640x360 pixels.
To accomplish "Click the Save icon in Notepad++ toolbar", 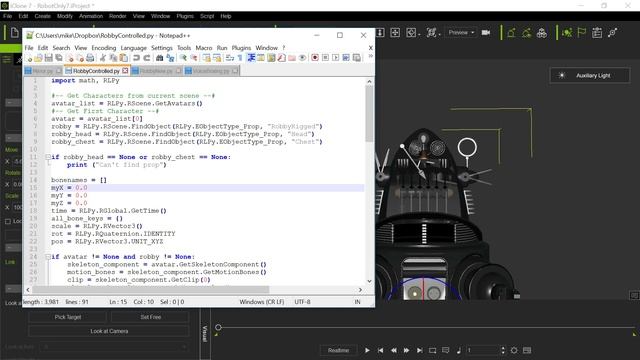I will [x=49, y=58].
